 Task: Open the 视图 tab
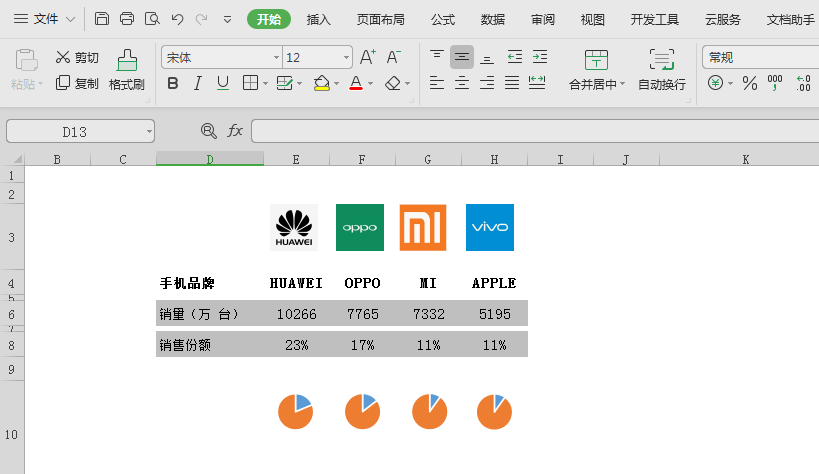point(593,19)
